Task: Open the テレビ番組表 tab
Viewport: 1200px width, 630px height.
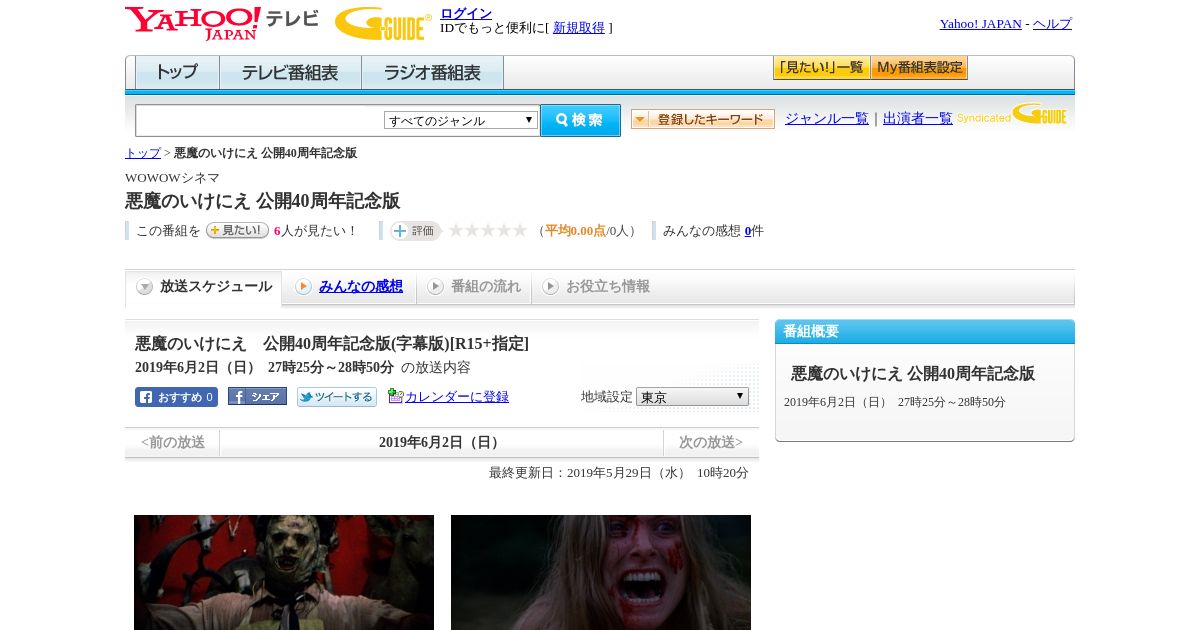Action: [290, 73]
